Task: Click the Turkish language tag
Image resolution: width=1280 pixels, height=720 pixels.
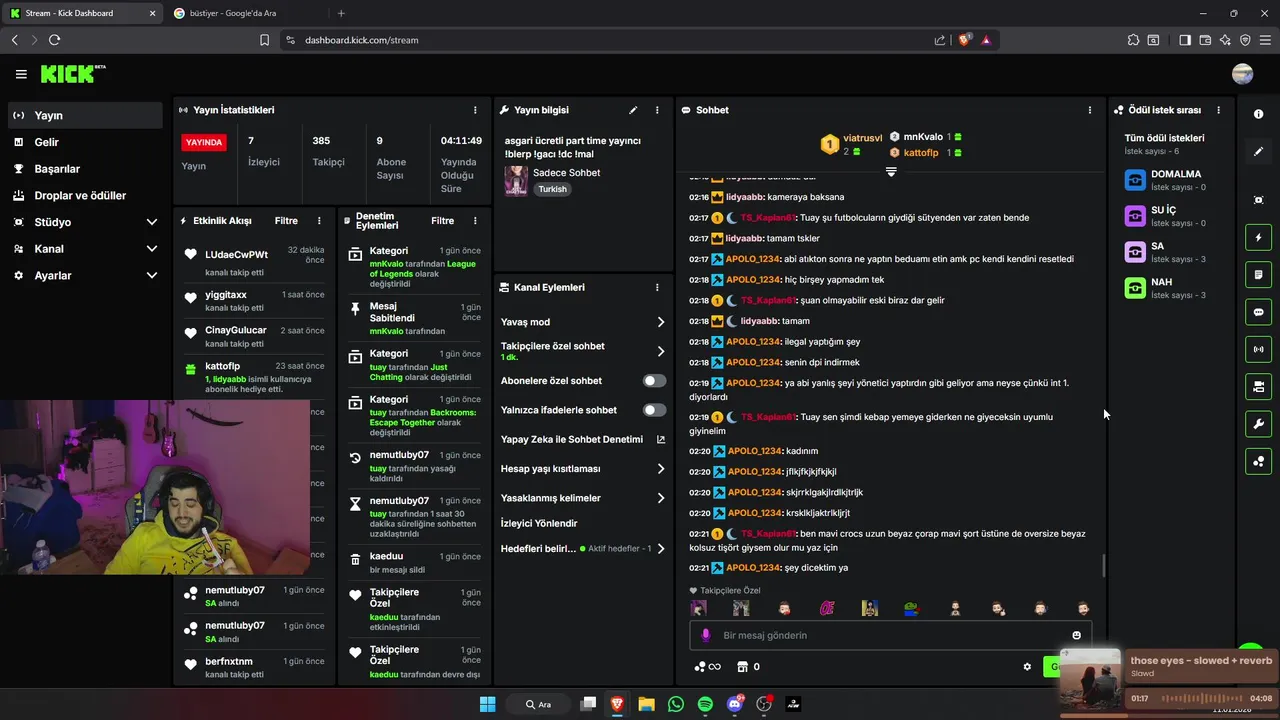Action: coord(552,189)
